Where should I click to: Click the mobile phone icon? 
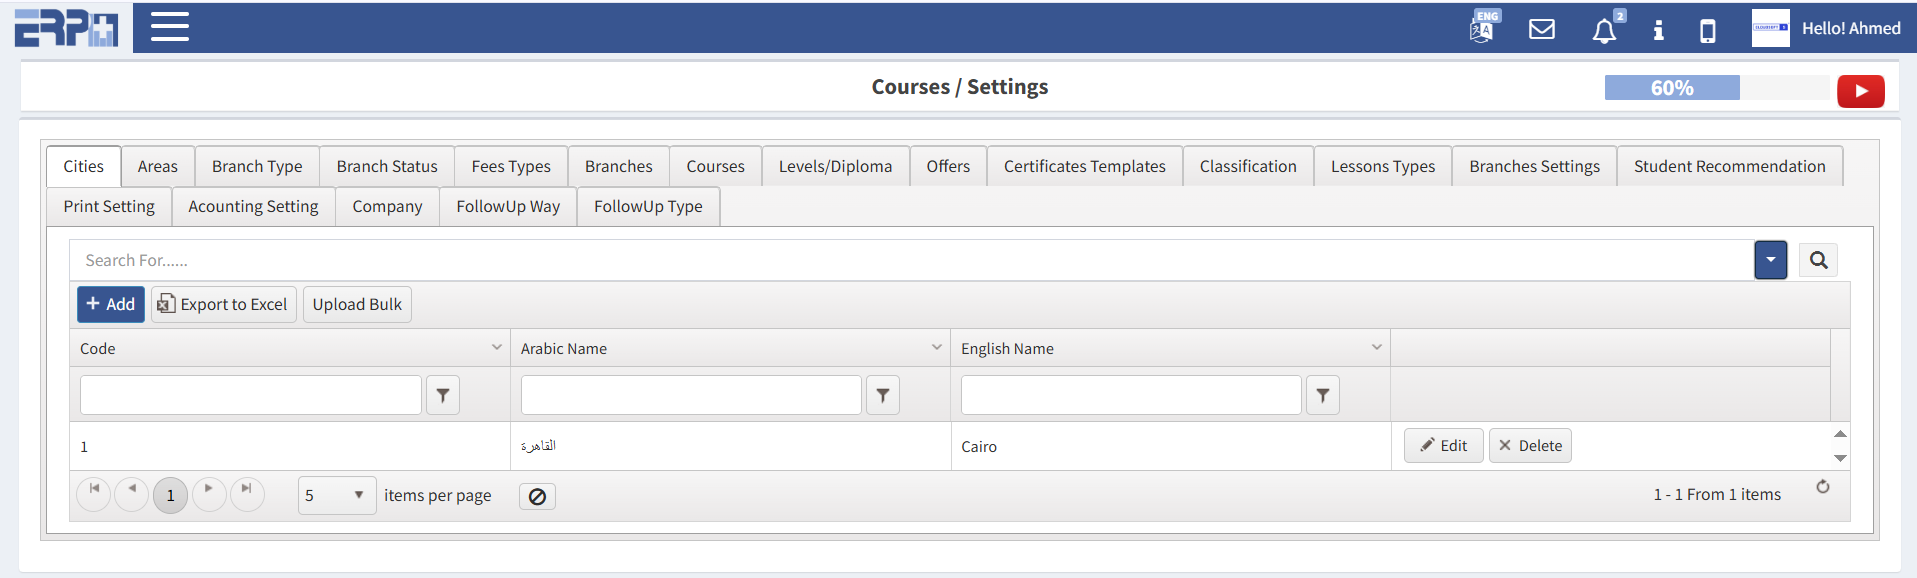[x=1708, y=31]
